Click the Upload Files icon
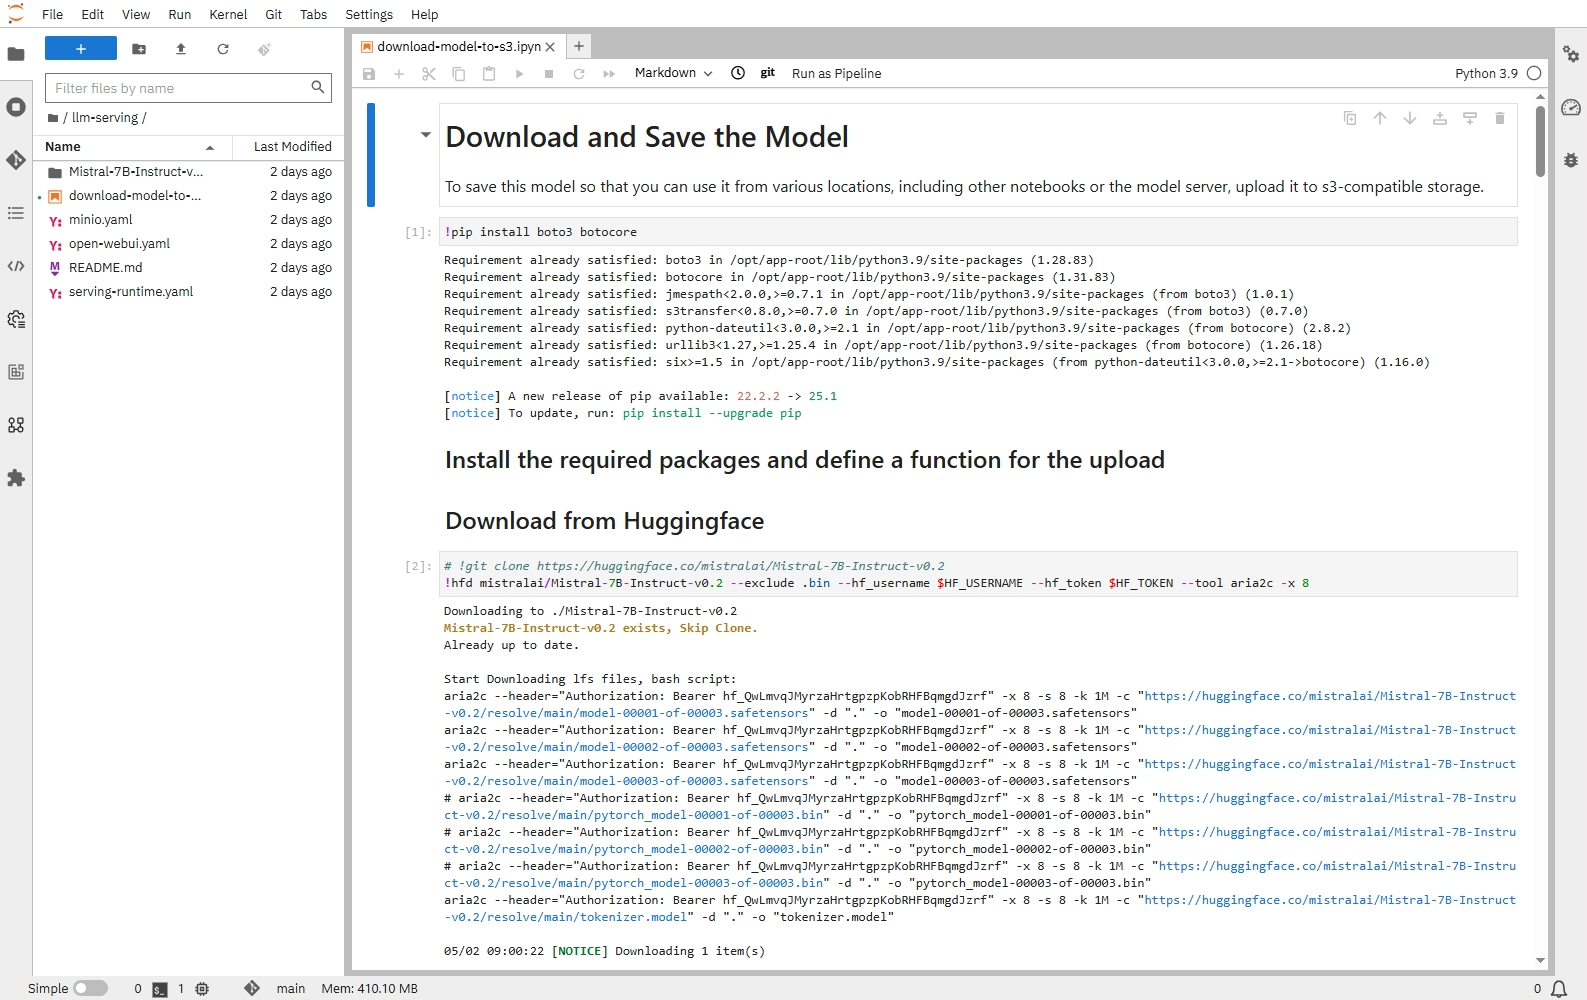Viewport: 1587px width, 1000px height. point(181,49)
